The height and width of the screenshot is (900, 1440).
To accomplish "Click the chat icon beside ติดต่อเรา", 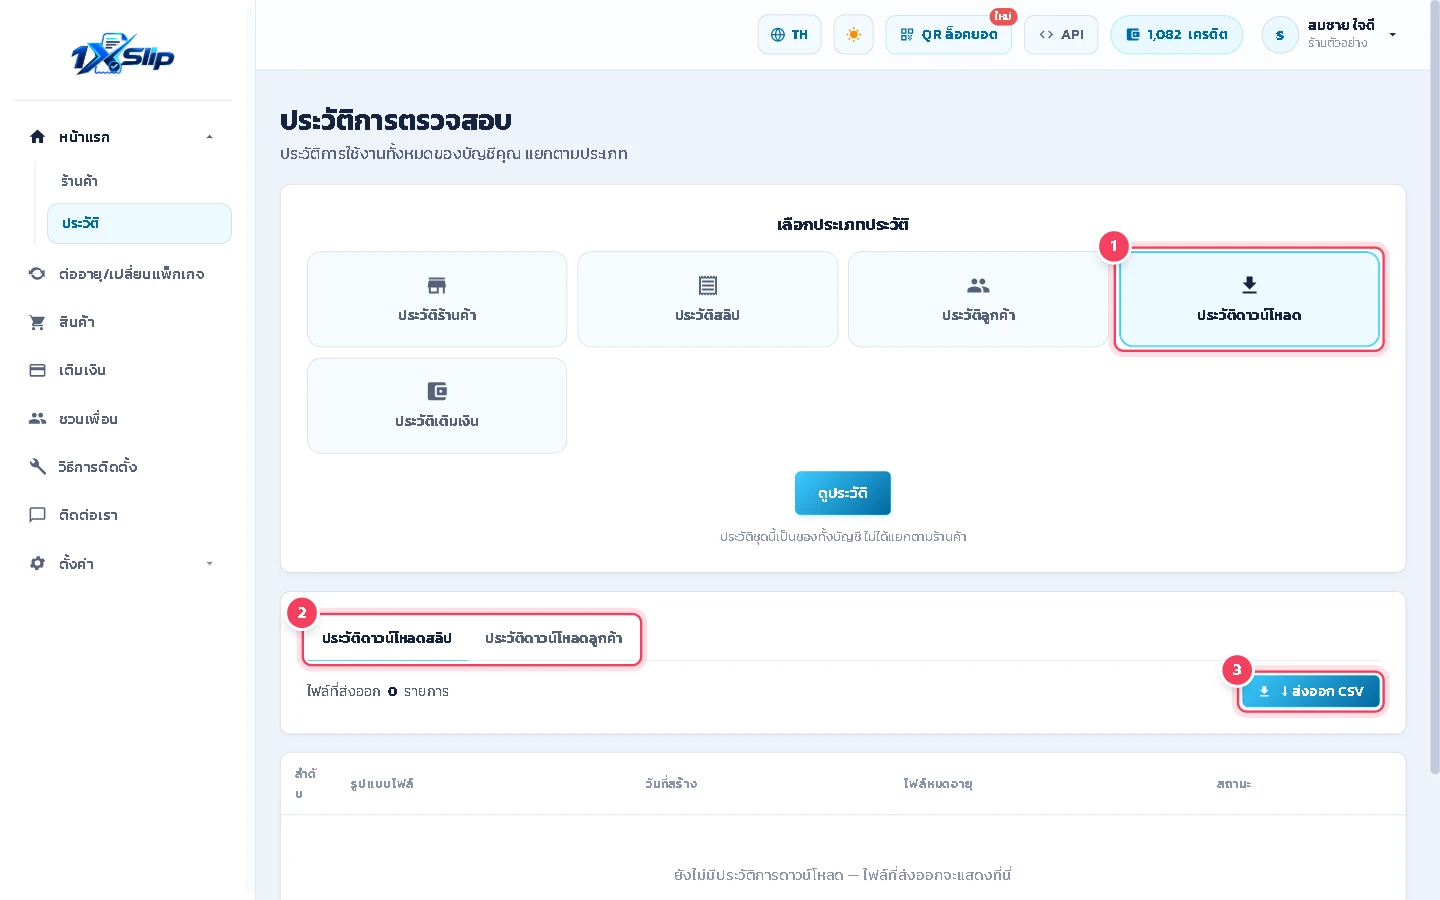I will pos(38,515).
